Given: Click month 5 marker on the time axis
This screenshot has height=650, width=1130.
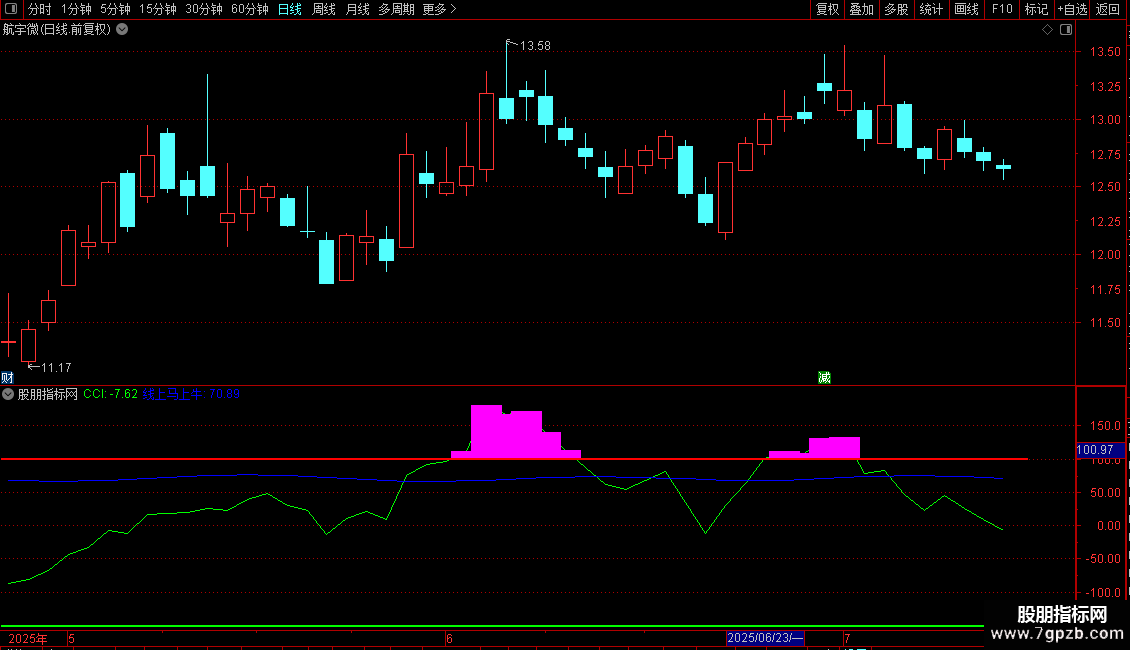Looking at the screenshot, I should [x=71, y=639].
